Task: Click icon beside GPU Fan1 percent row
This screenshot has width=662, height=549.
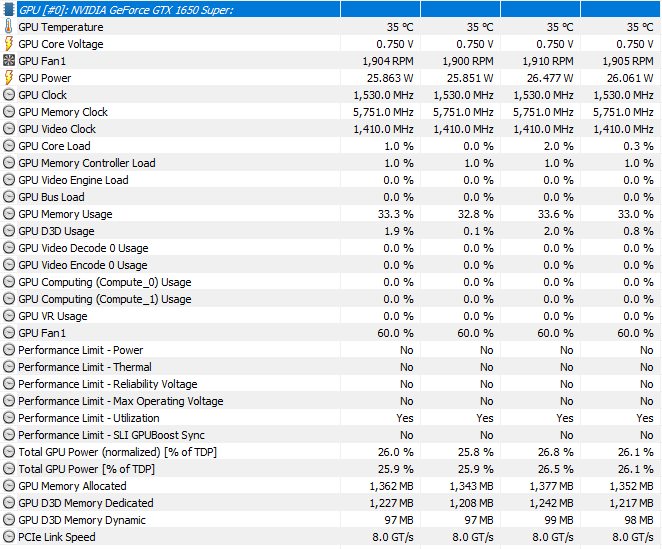Action: 8,332
